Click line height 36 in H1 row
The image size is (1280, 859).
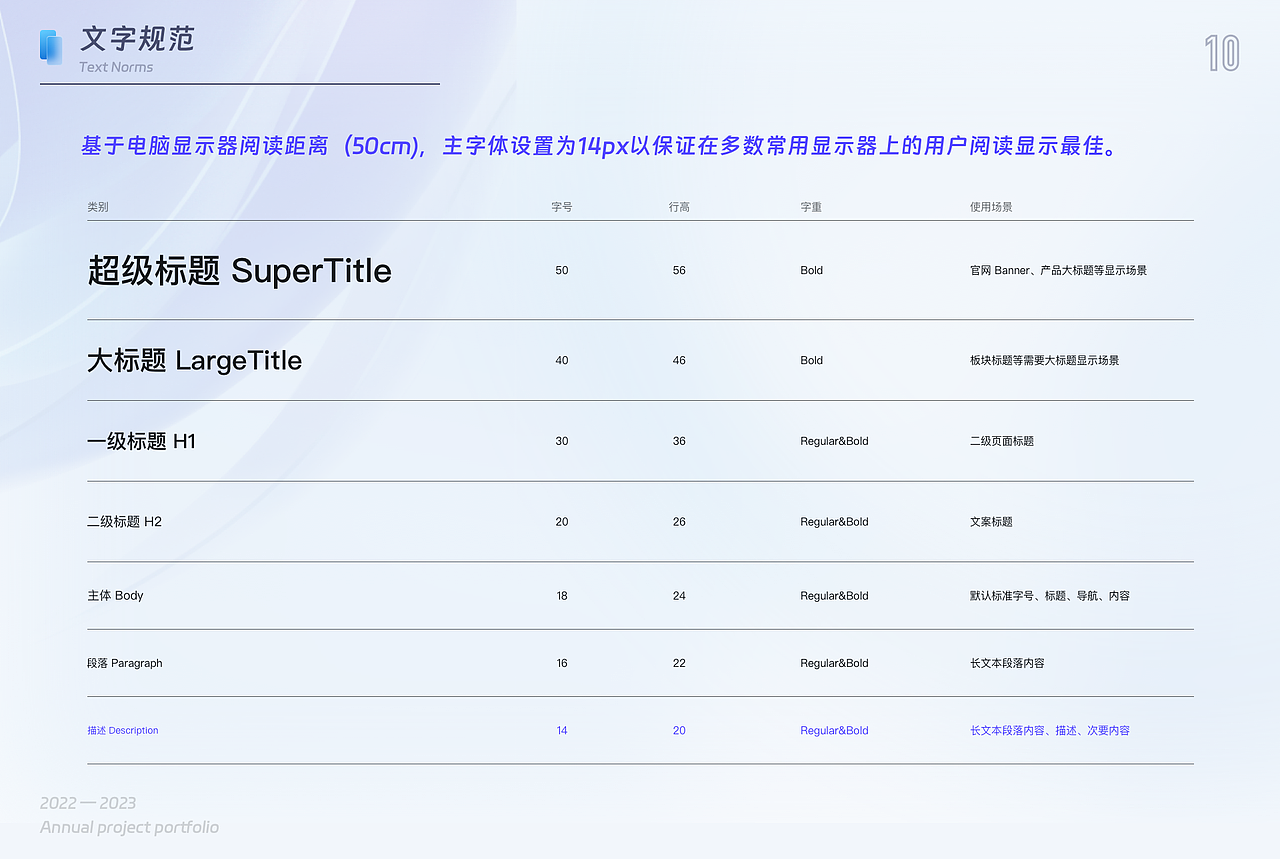(x=679, y=441)
